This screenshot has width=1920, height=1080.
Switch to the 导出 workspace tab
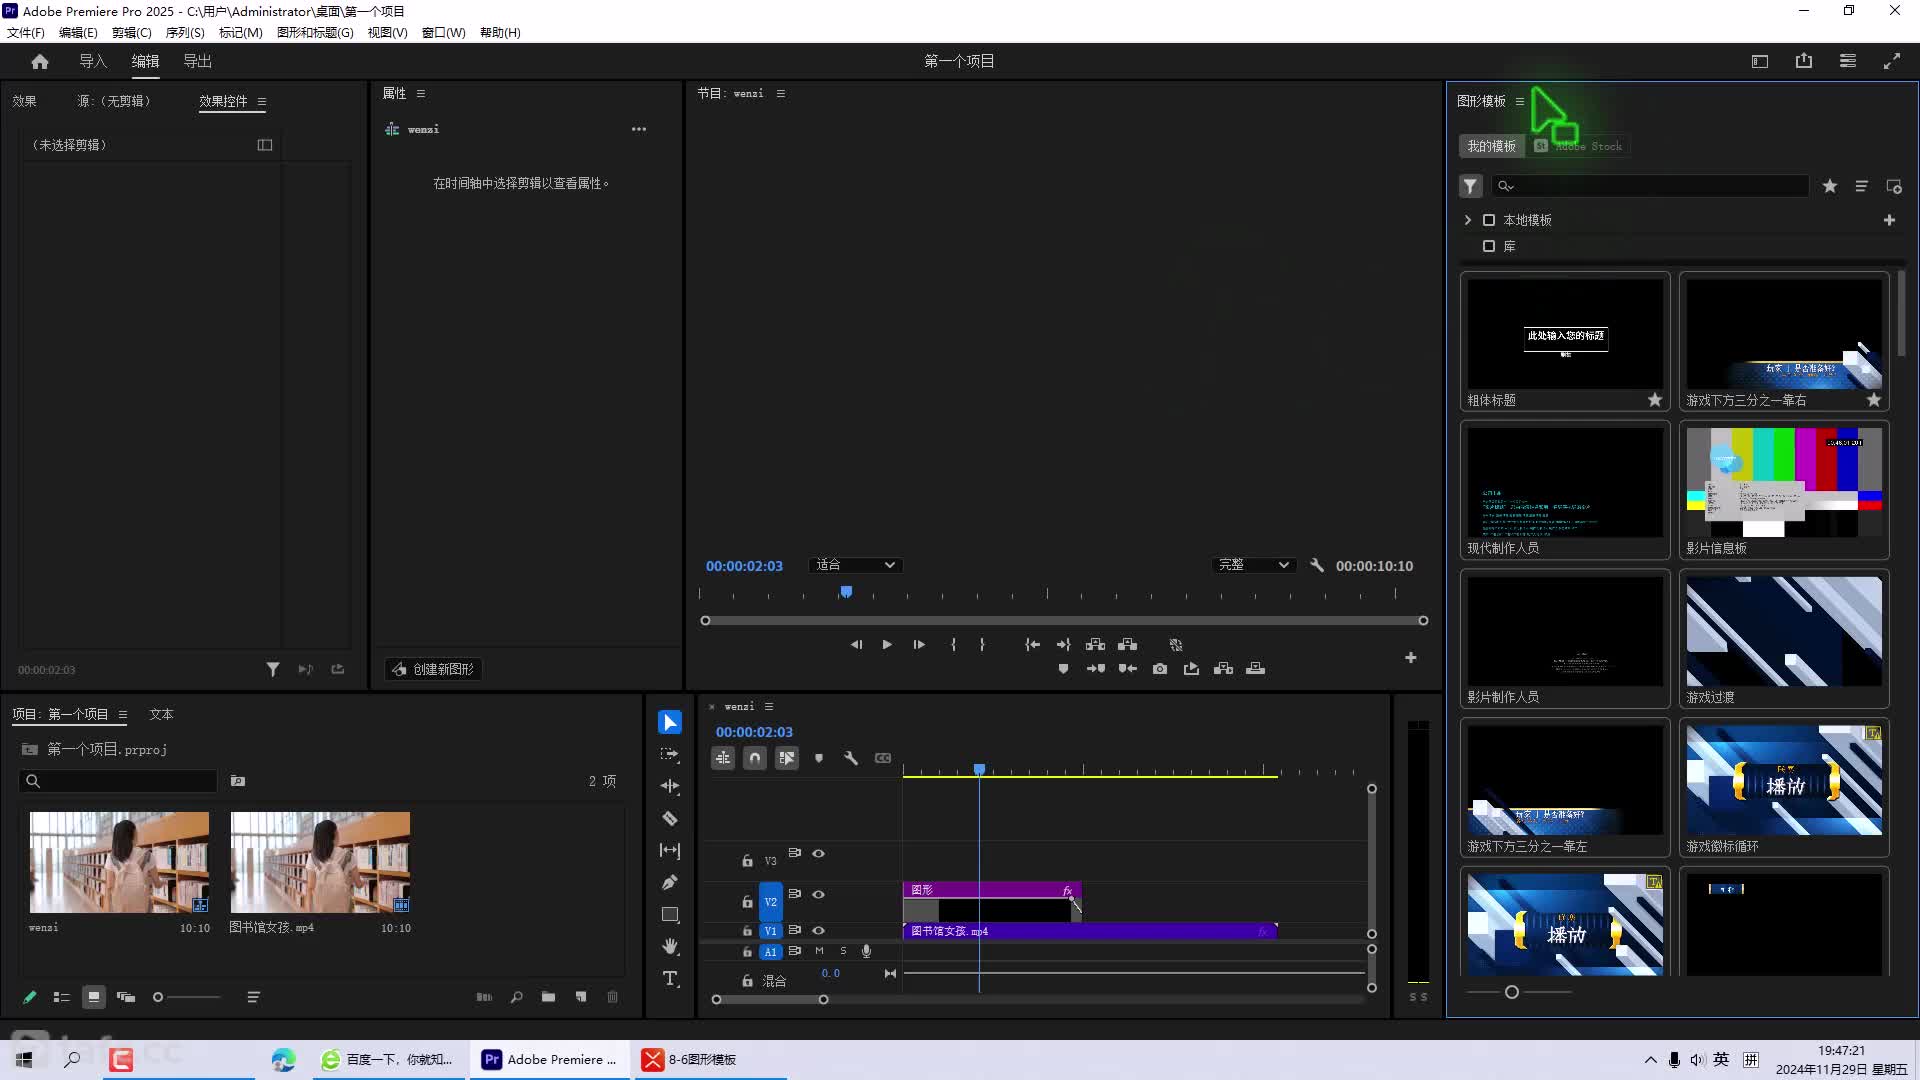[x=198, y=61]
